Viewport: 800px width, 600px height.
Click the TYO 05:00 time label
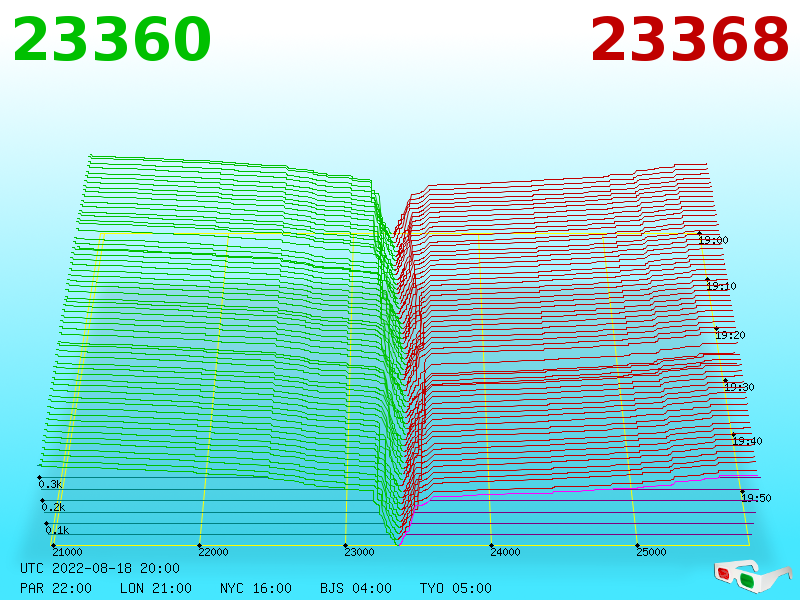point(456,588)
